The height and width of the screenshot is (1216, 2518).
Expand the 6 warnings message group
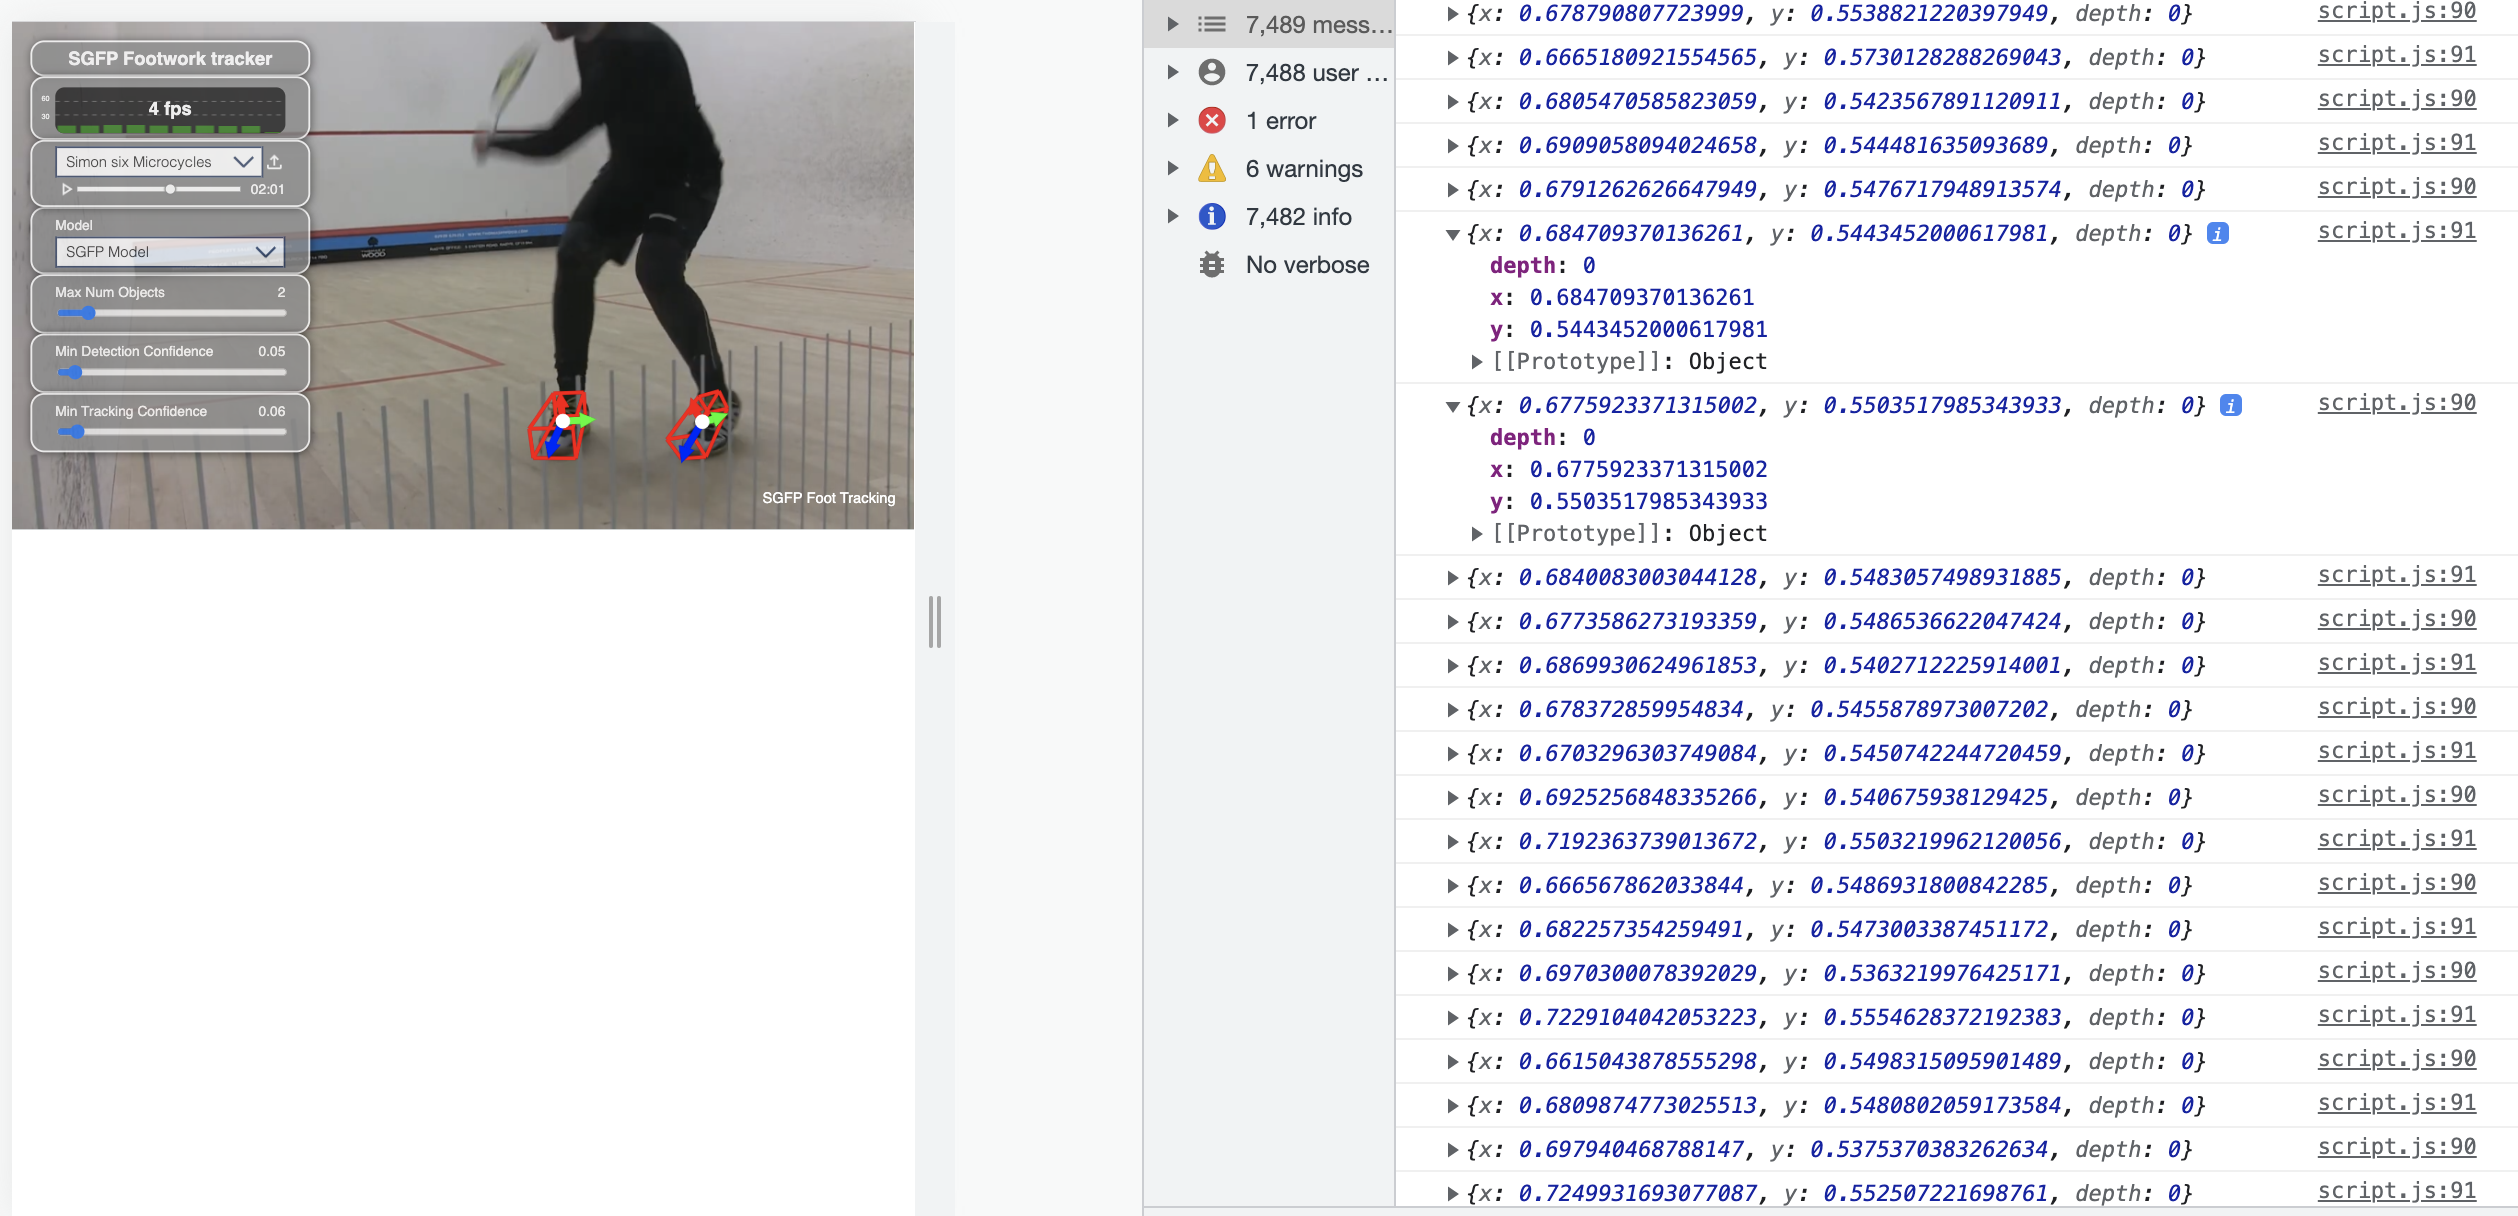[x=1173, y=169]
